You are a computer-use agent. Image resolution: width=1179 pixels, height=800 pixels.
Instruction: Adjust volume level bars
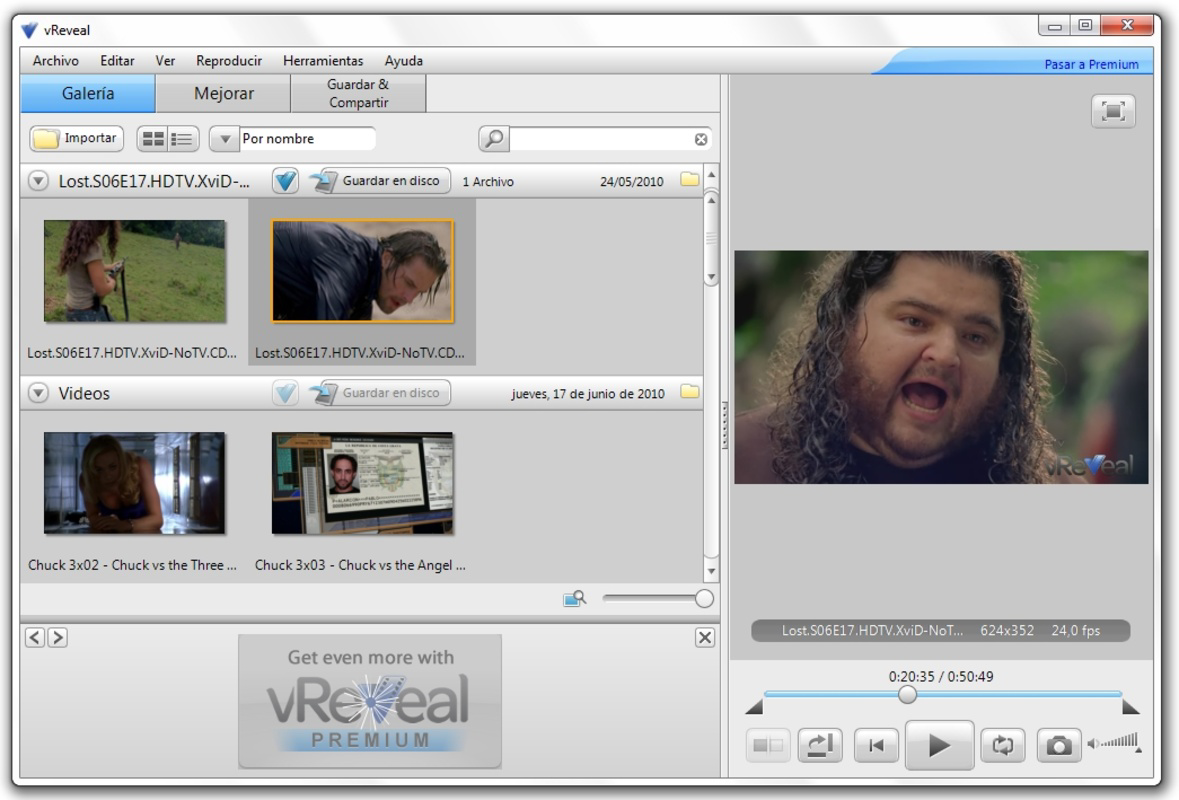coord(1121,742)
